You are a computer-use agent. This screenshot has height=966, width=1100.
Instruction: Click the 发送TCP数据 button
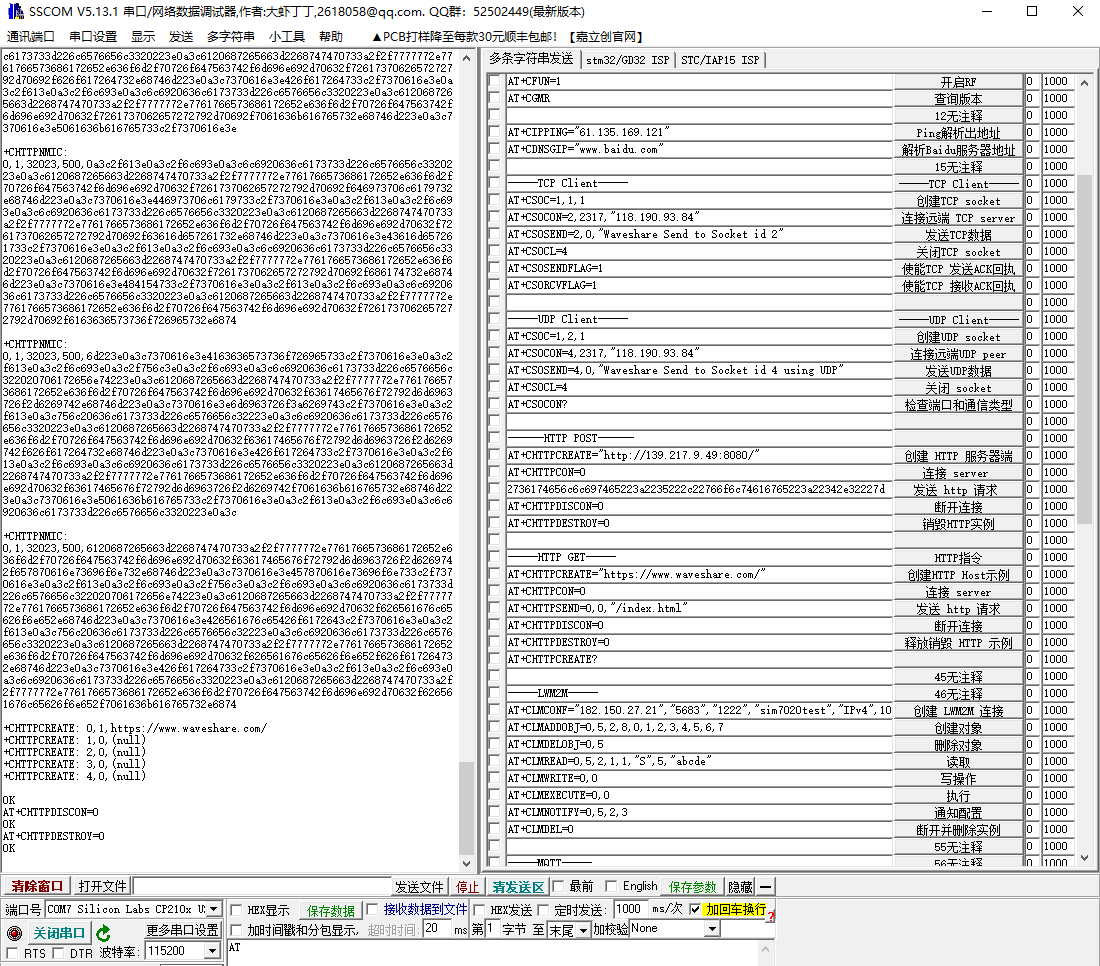point(958,234)
